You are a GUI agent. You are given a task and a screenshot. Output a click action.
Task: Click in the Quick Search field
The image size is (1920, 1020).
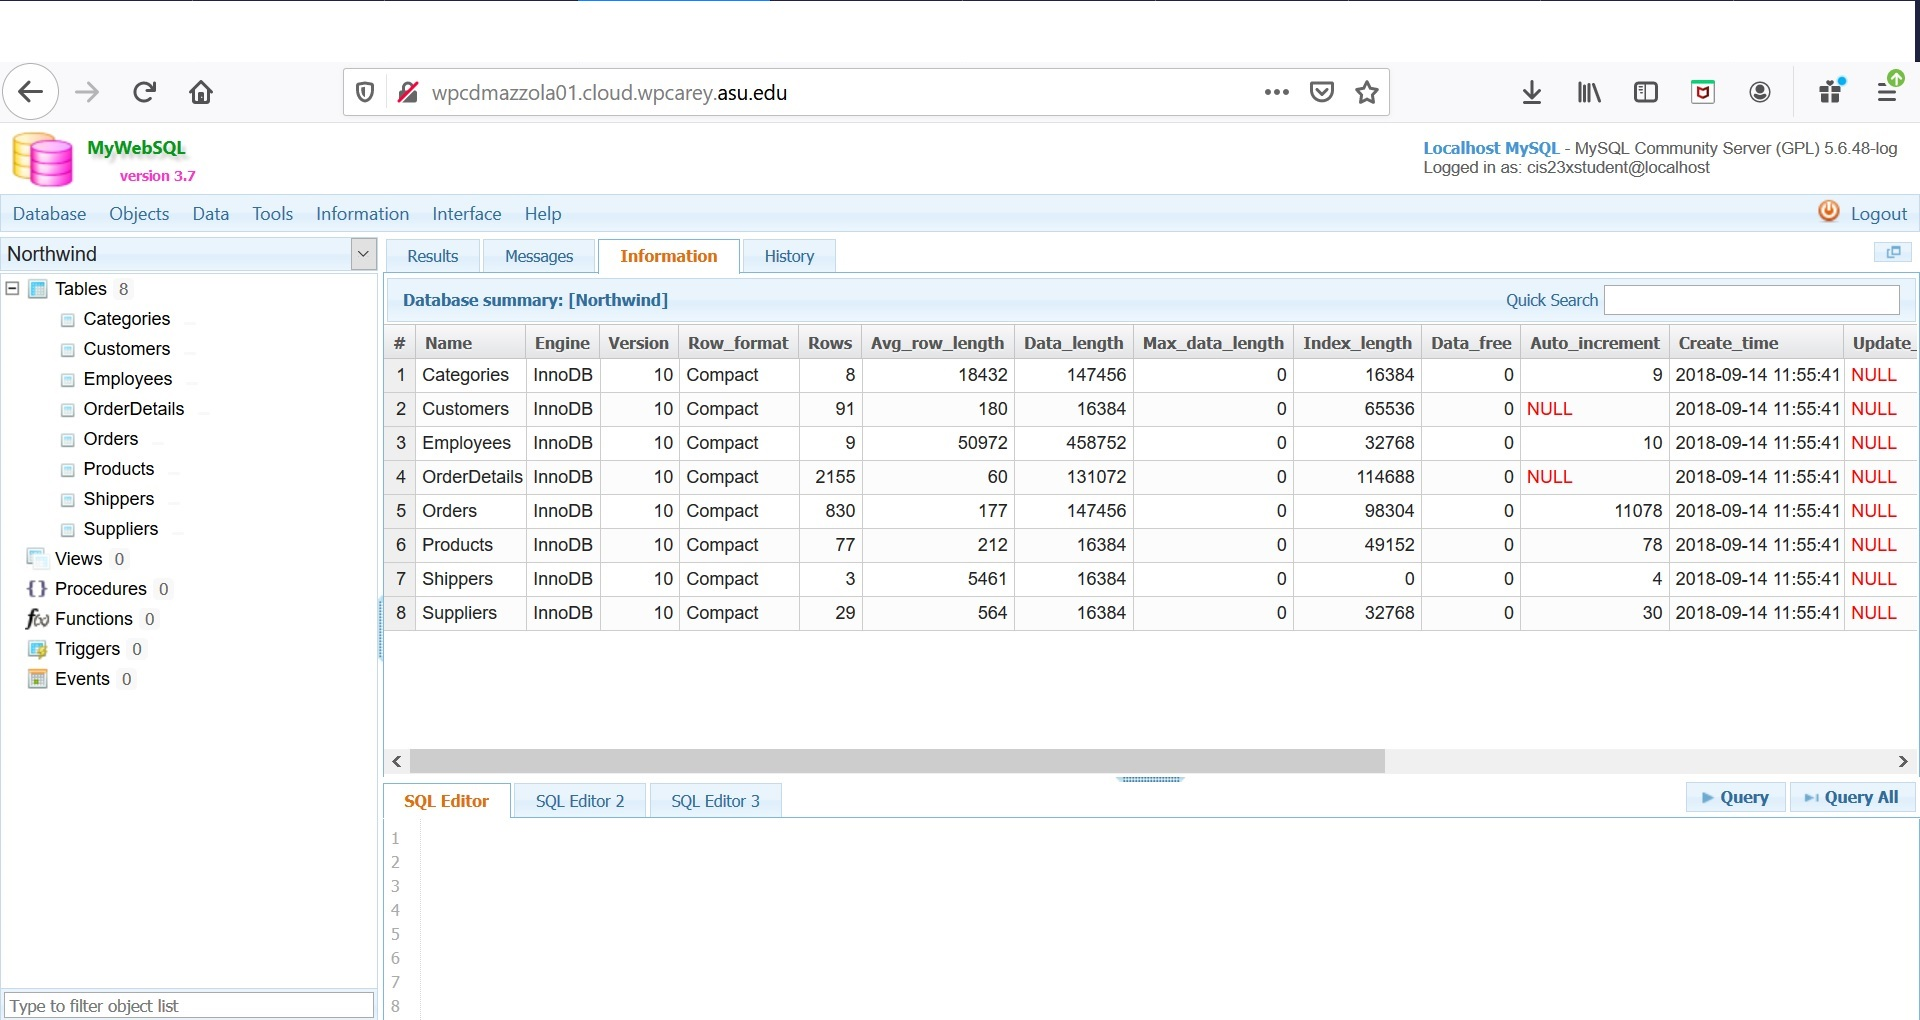1752,300
